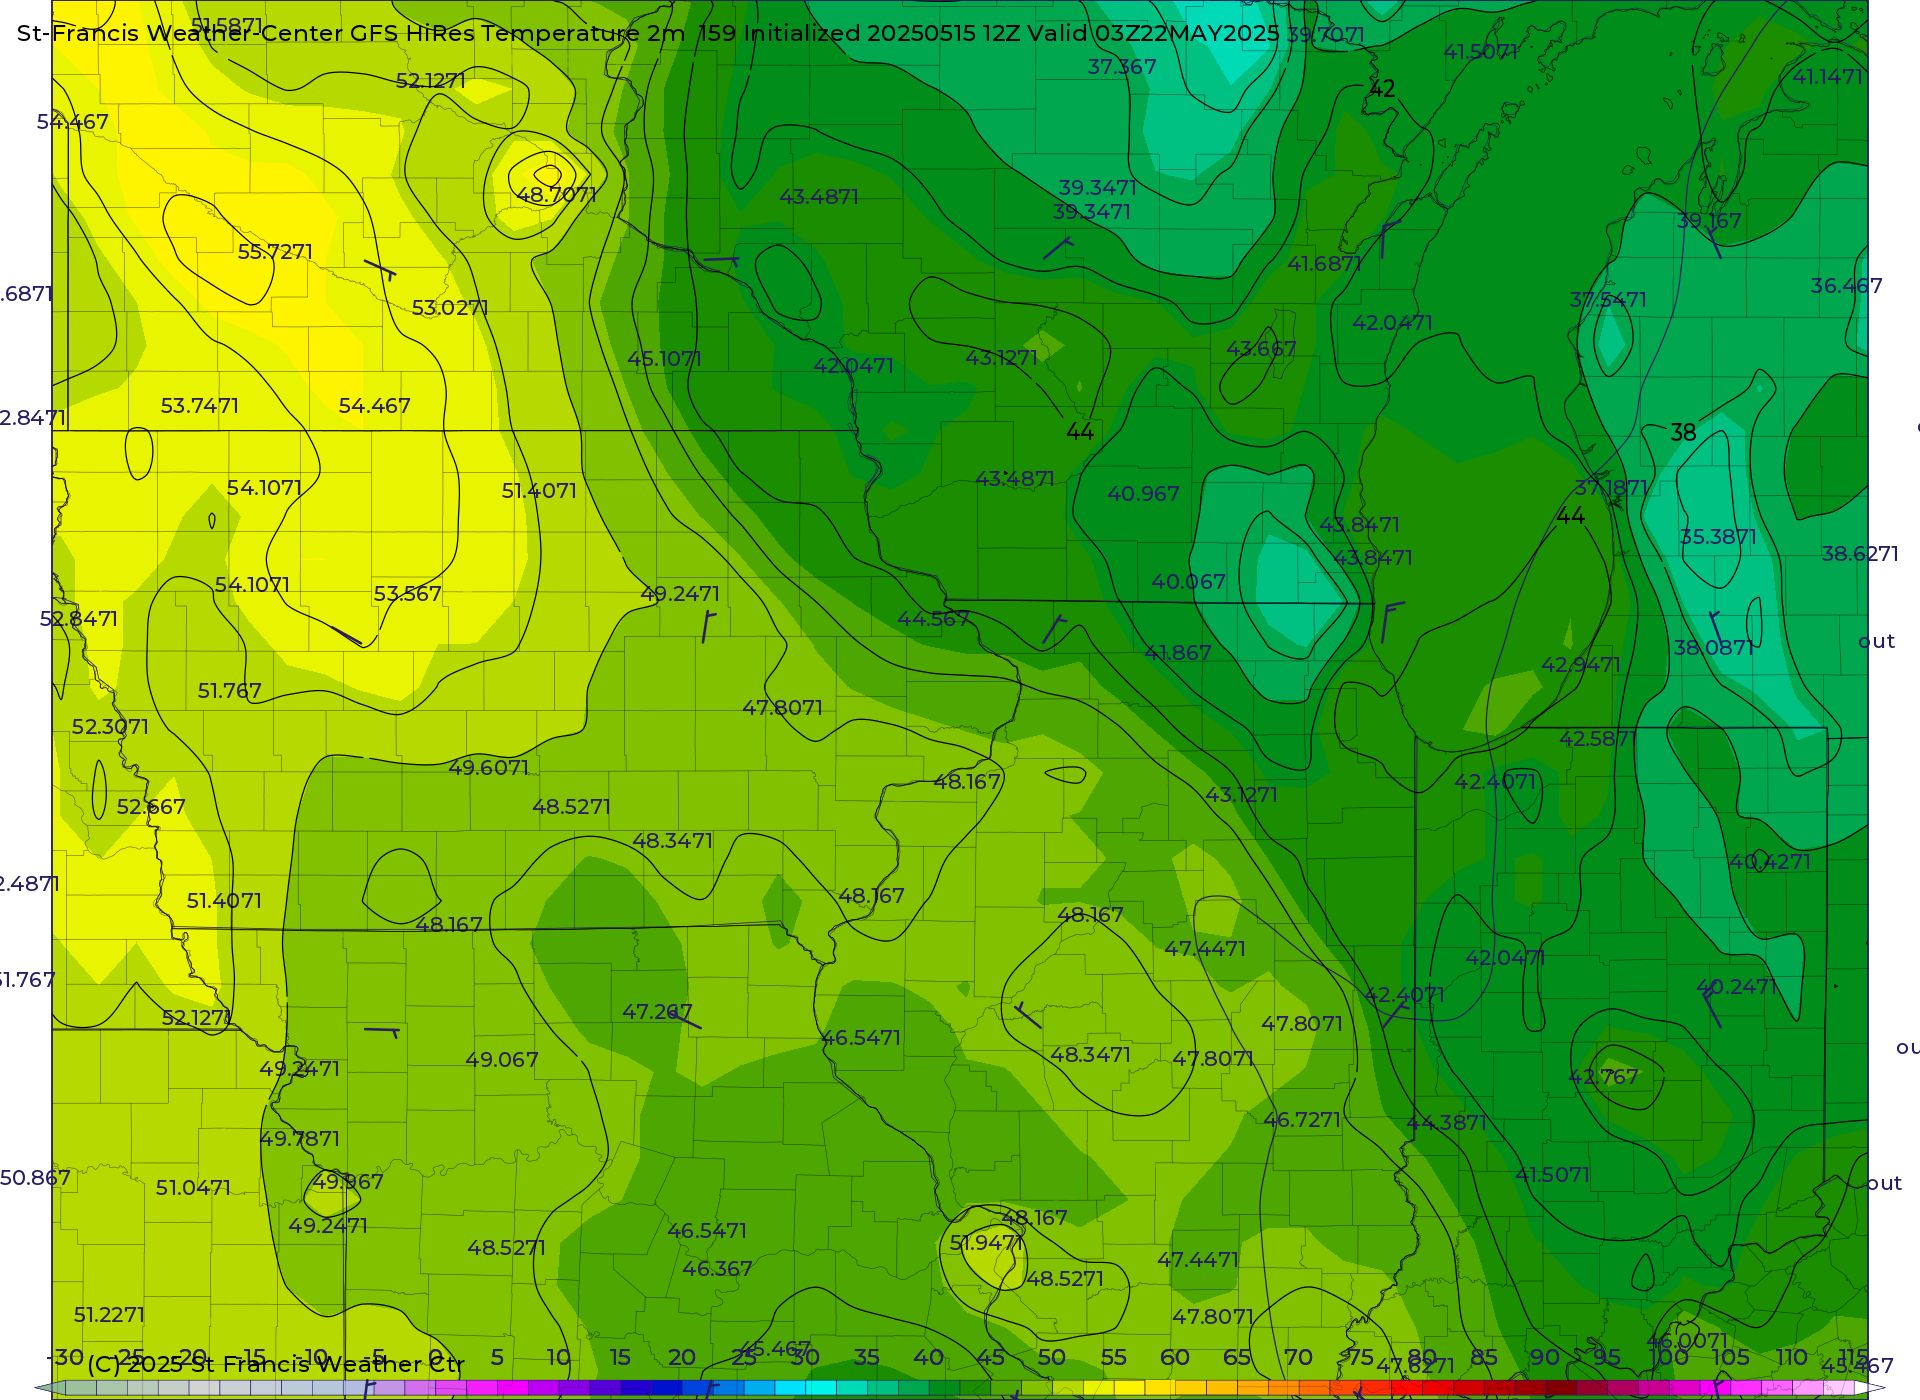
Task: Select the 40.067 temperature label
Action: point(1188,582)
